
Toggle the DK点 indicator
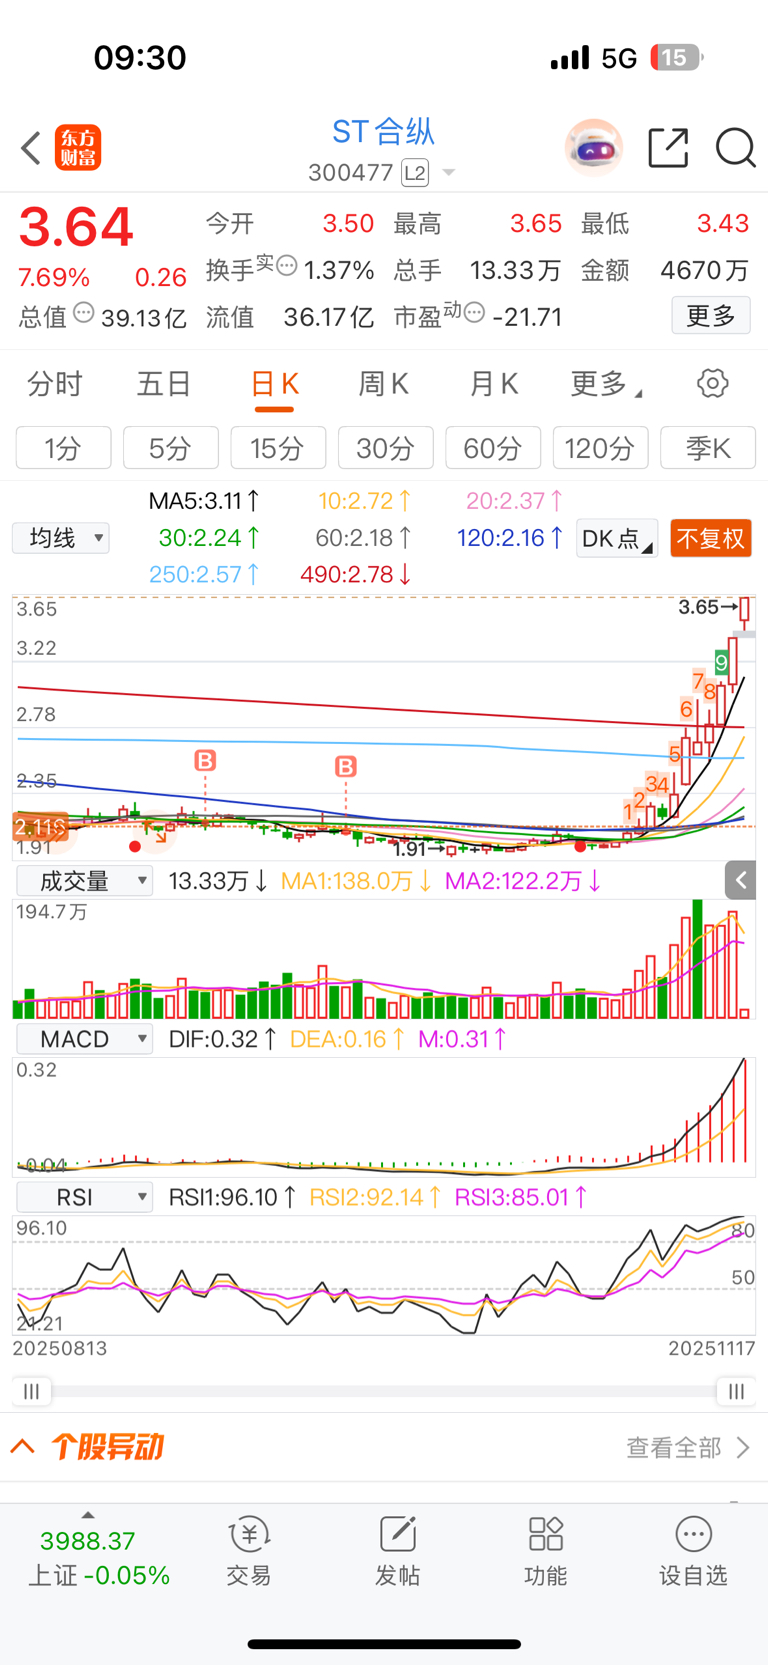(x=617, y=539)
